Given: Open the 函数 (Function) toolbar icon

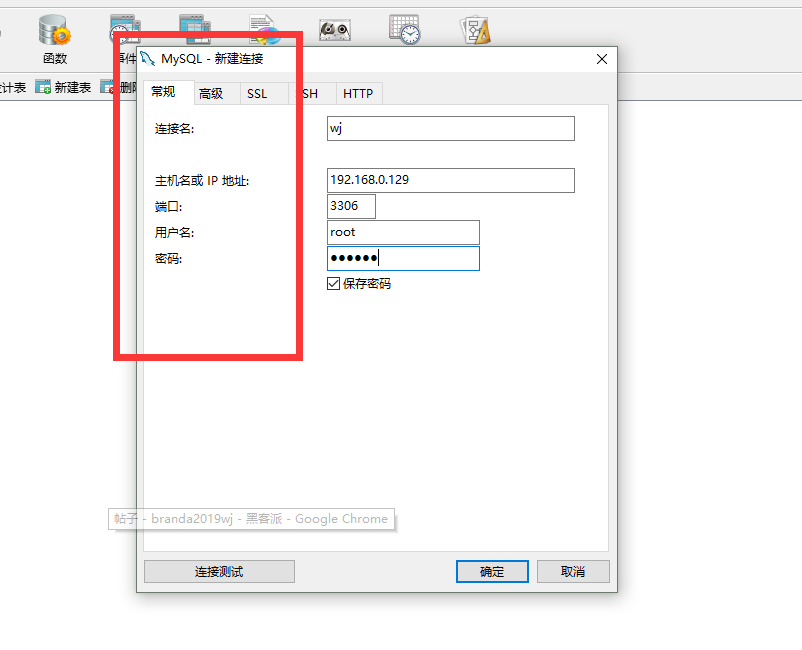Looking at the screenshot, I should pos(55,39).
